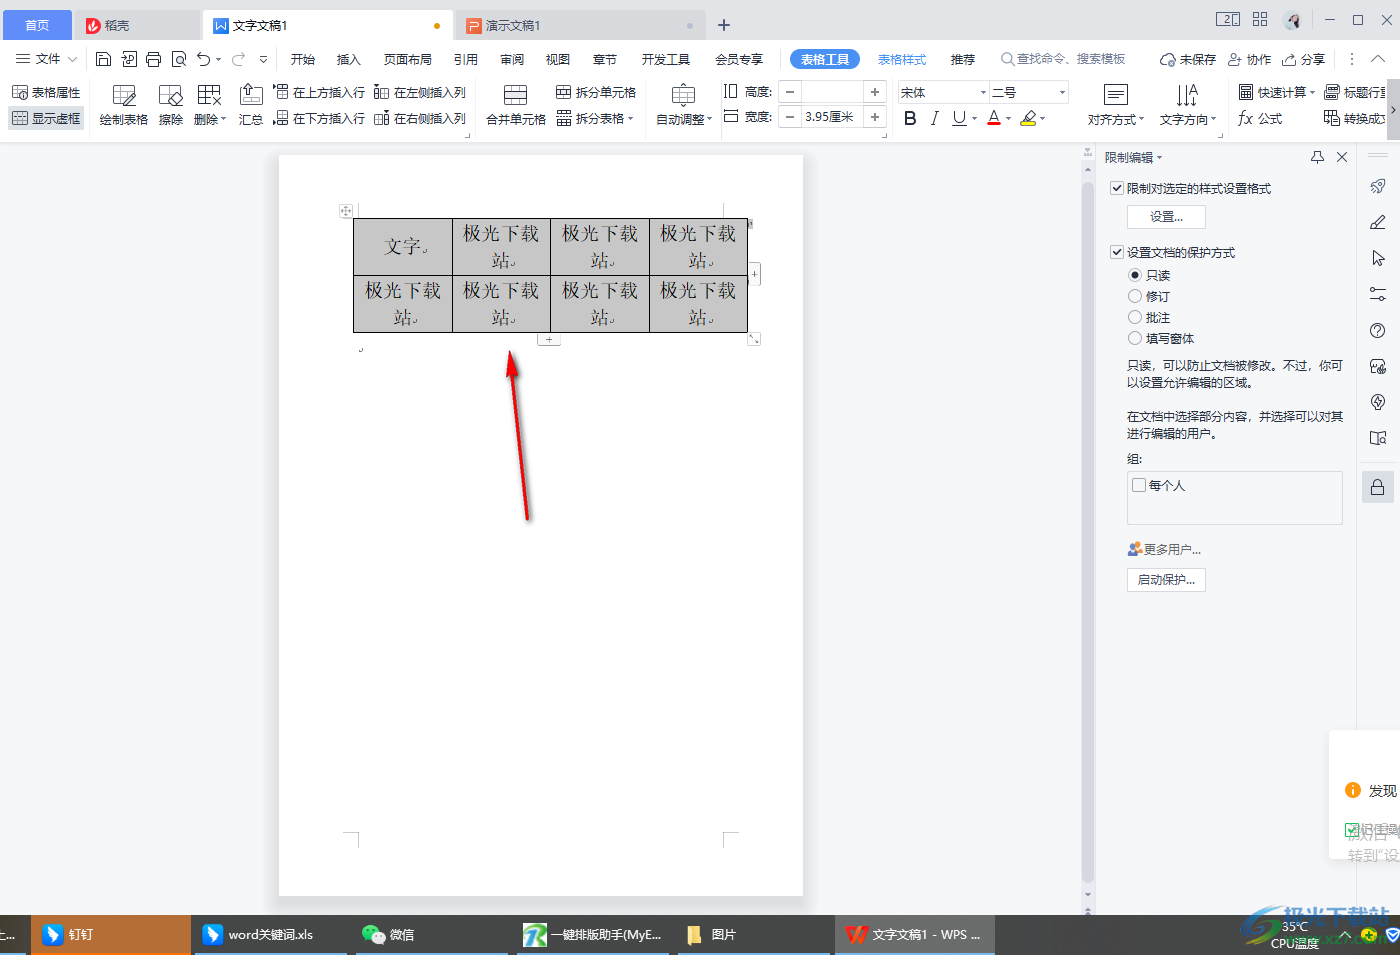Screen dimensions: 1400x955
Task: Select the 绘制表格 draw table tool
Action: [x=124, y=105]
